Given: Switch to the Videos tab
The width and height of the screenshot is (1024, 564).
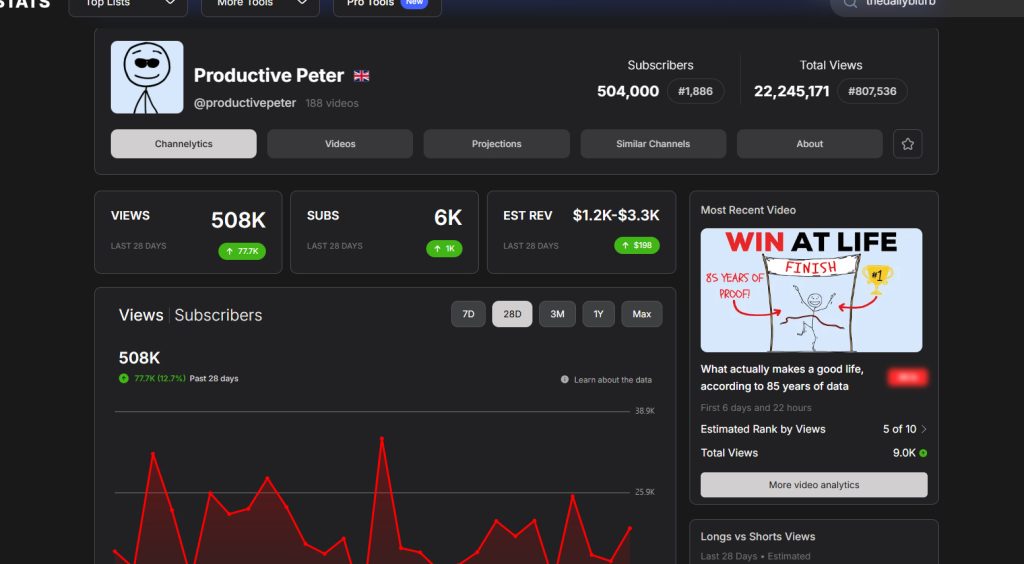Looking at the screenshot, I should point(340,144).
